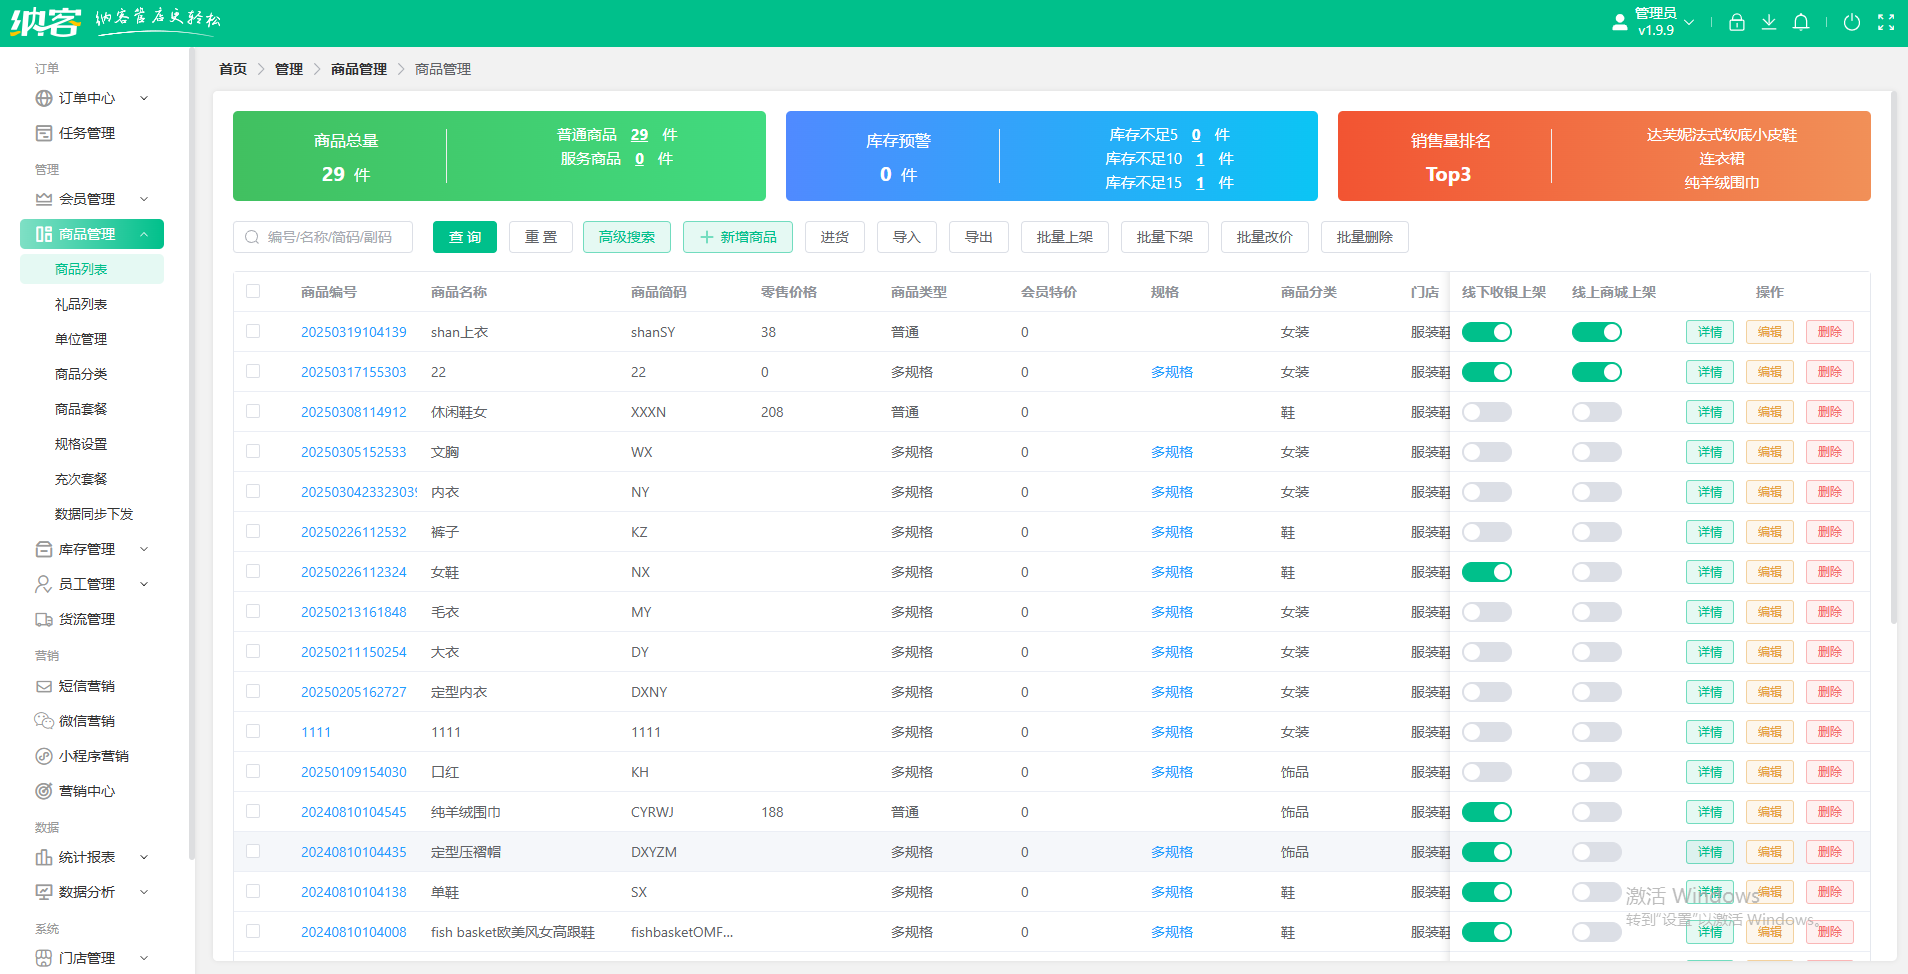Click the 重置 reset button

click(x=541, y=237)
